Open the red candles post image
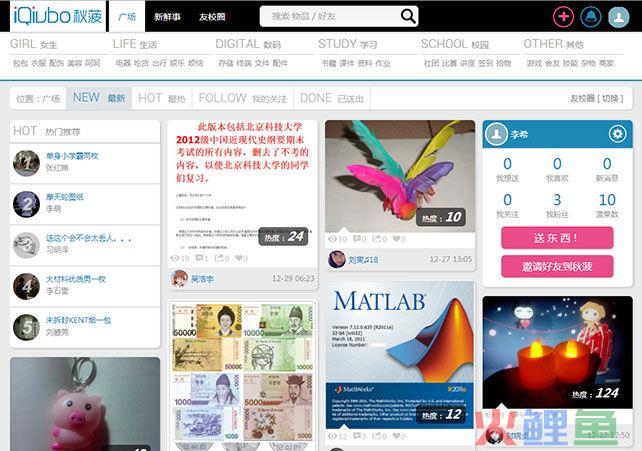Viewport: 642px width, 451px height. (x=557, y=352)
